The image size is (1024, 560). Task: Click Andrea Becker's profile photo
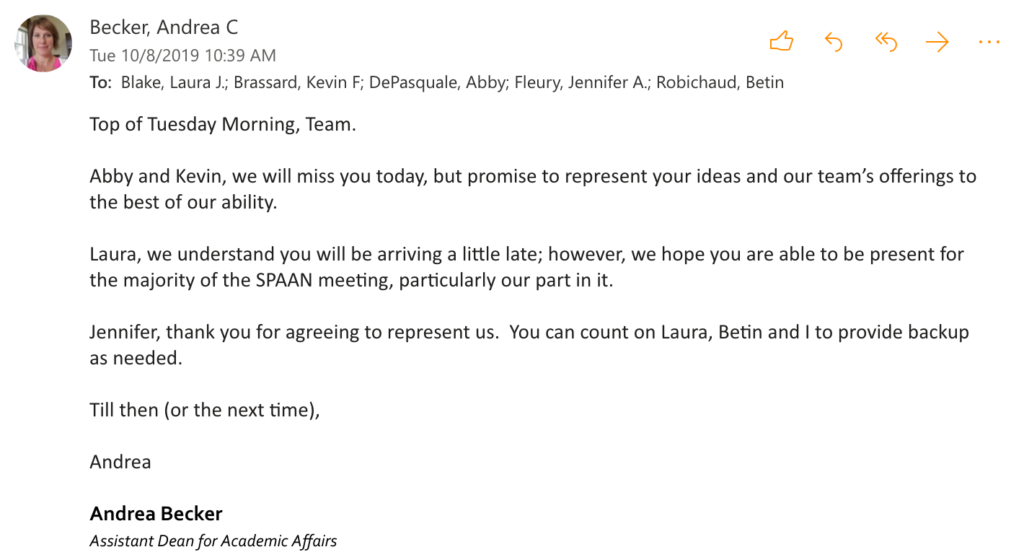[x=44, y=43]
